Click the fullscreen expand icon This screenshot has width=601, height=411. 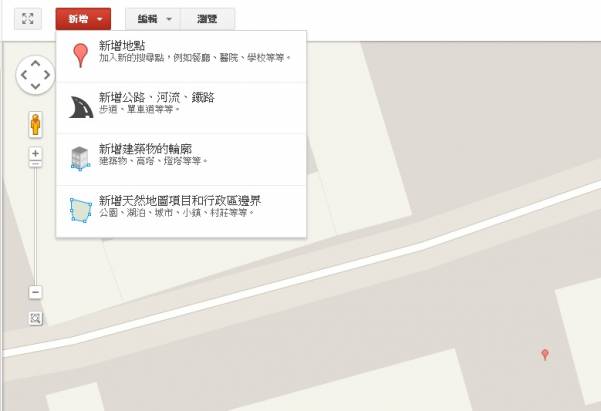pyautogui.click(x=28, y=18)
